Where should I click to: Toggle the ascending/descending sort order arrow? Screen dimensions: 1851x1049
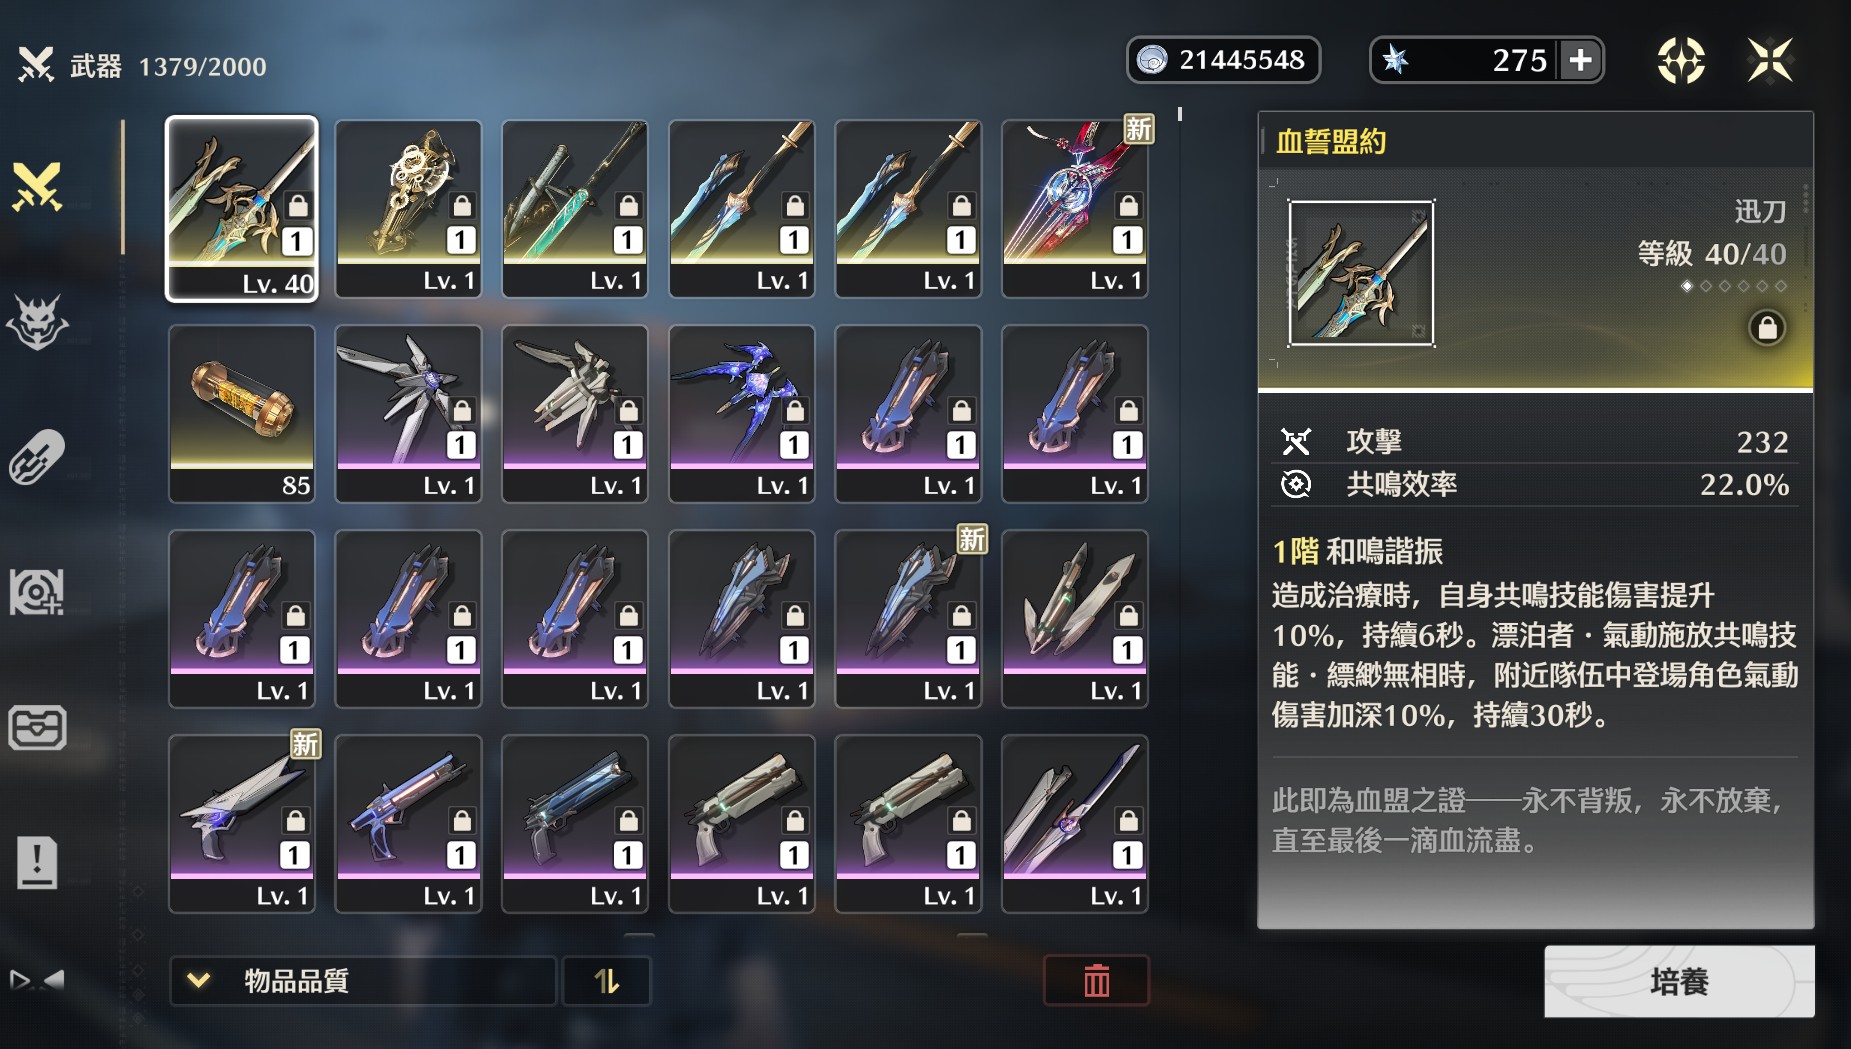pyautogui.click(x=607, y=981)
